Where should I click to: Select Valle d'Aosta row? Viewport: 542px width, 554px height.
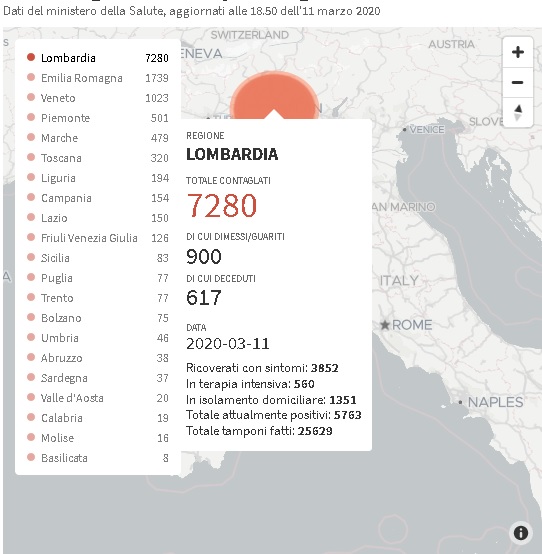(x=98, y=398)
